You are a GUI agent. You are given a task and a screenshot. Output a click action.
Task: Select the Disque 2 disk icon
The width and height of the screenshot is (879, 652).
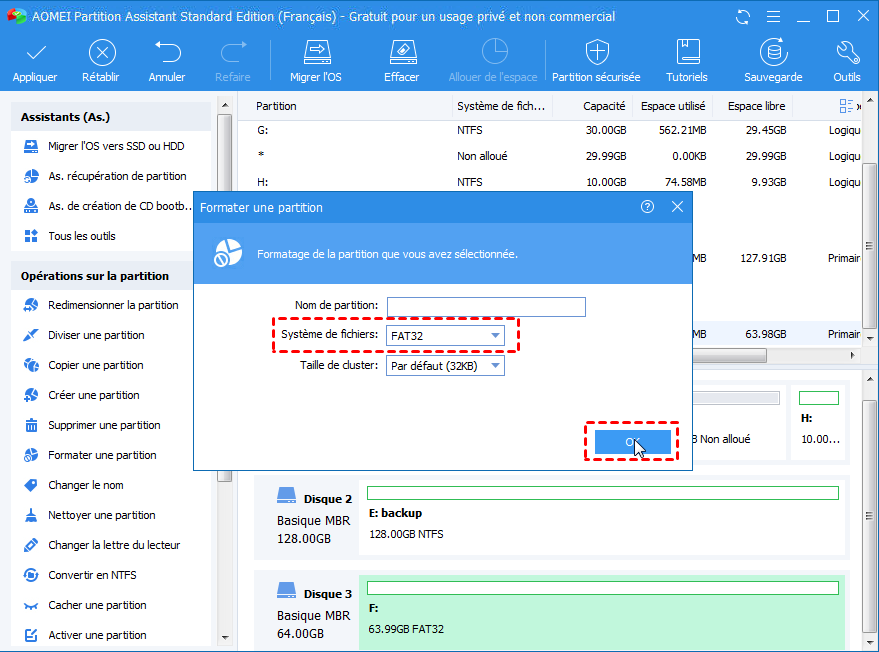point(286,496)
